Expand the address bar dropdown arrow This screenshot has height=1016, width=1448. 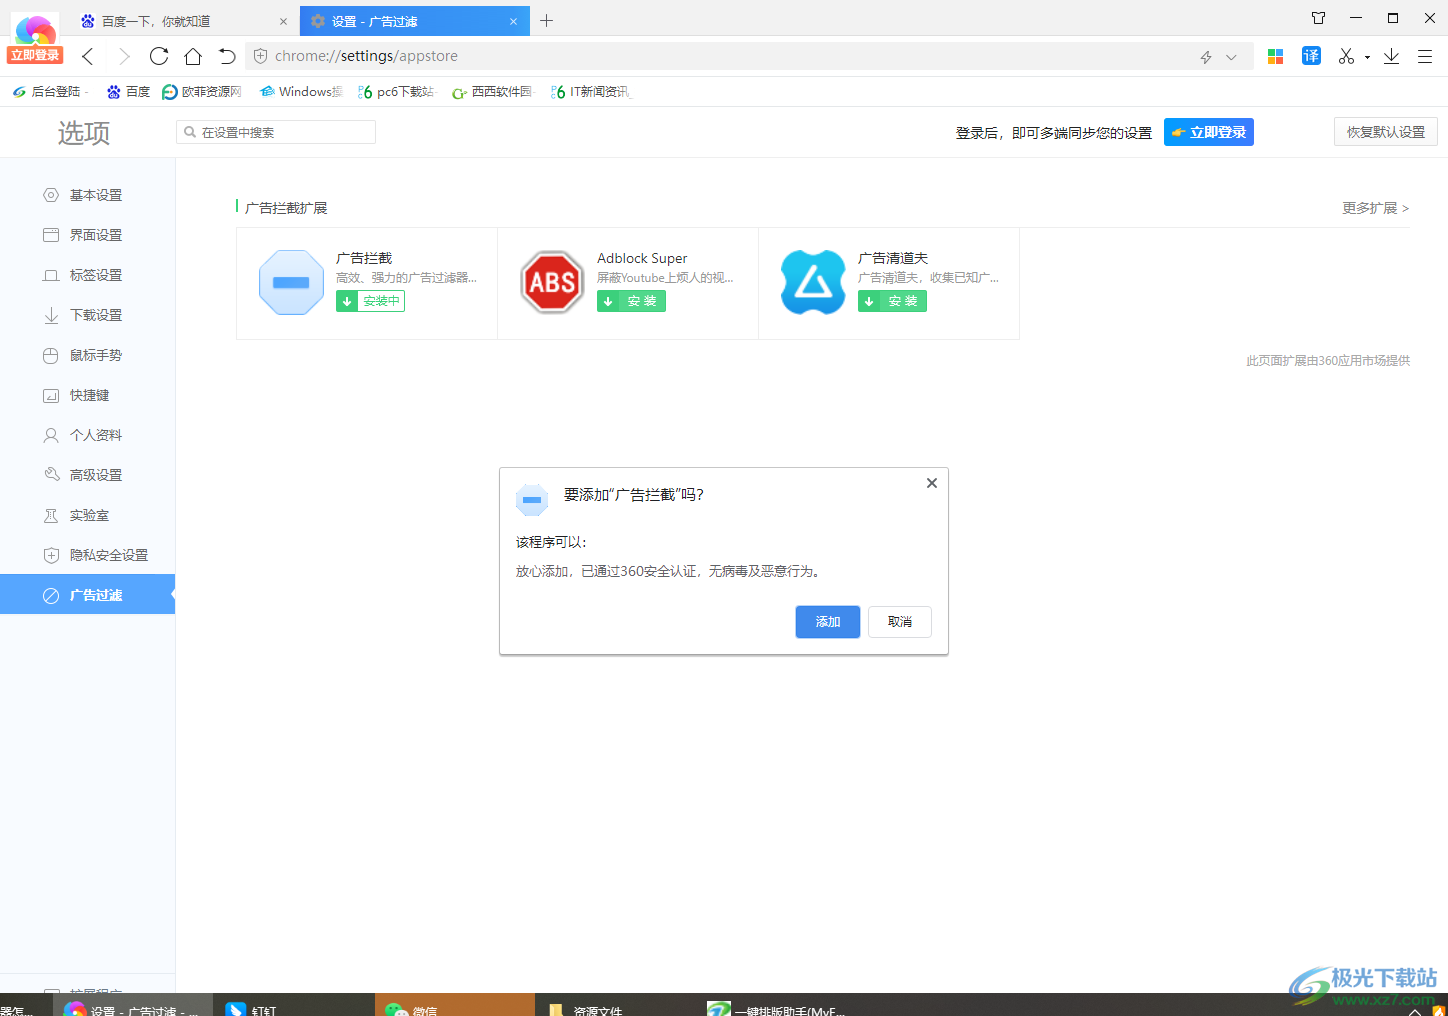coord(1231,57)
